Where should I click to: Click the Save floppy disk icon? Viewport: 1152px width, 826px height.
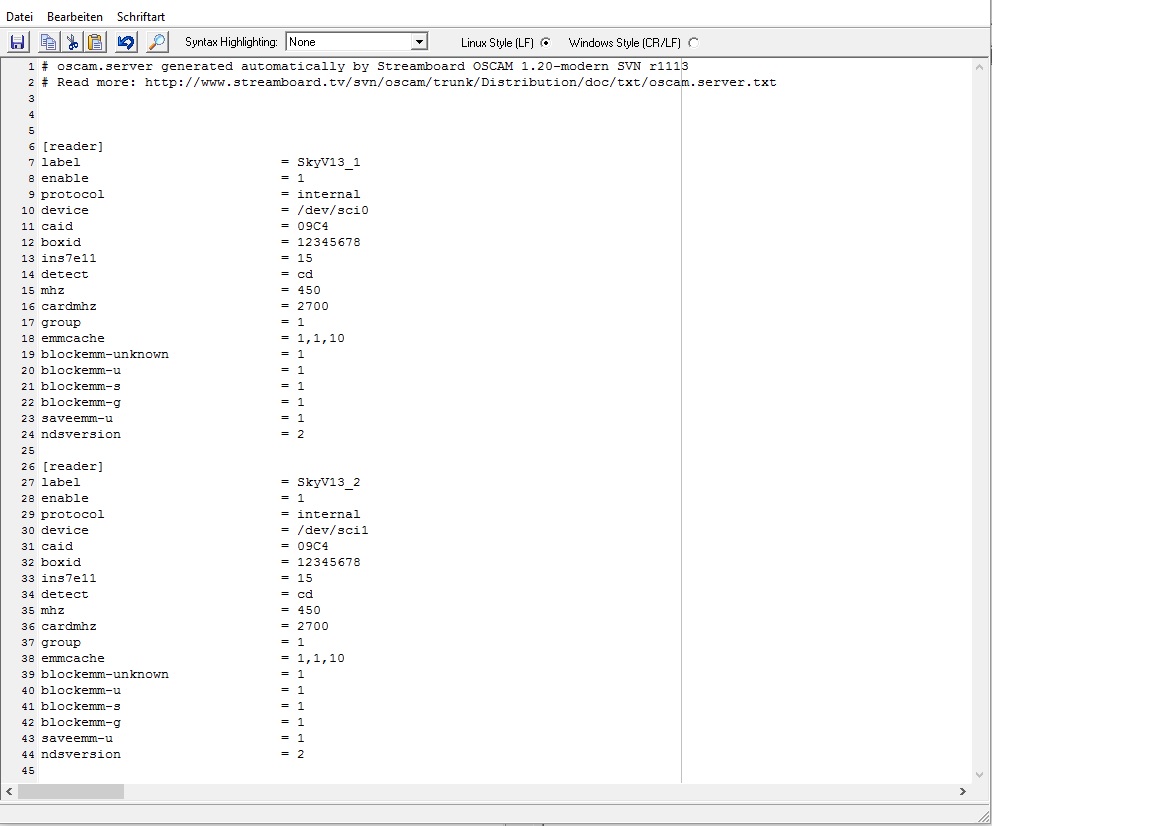click(18, 42)
